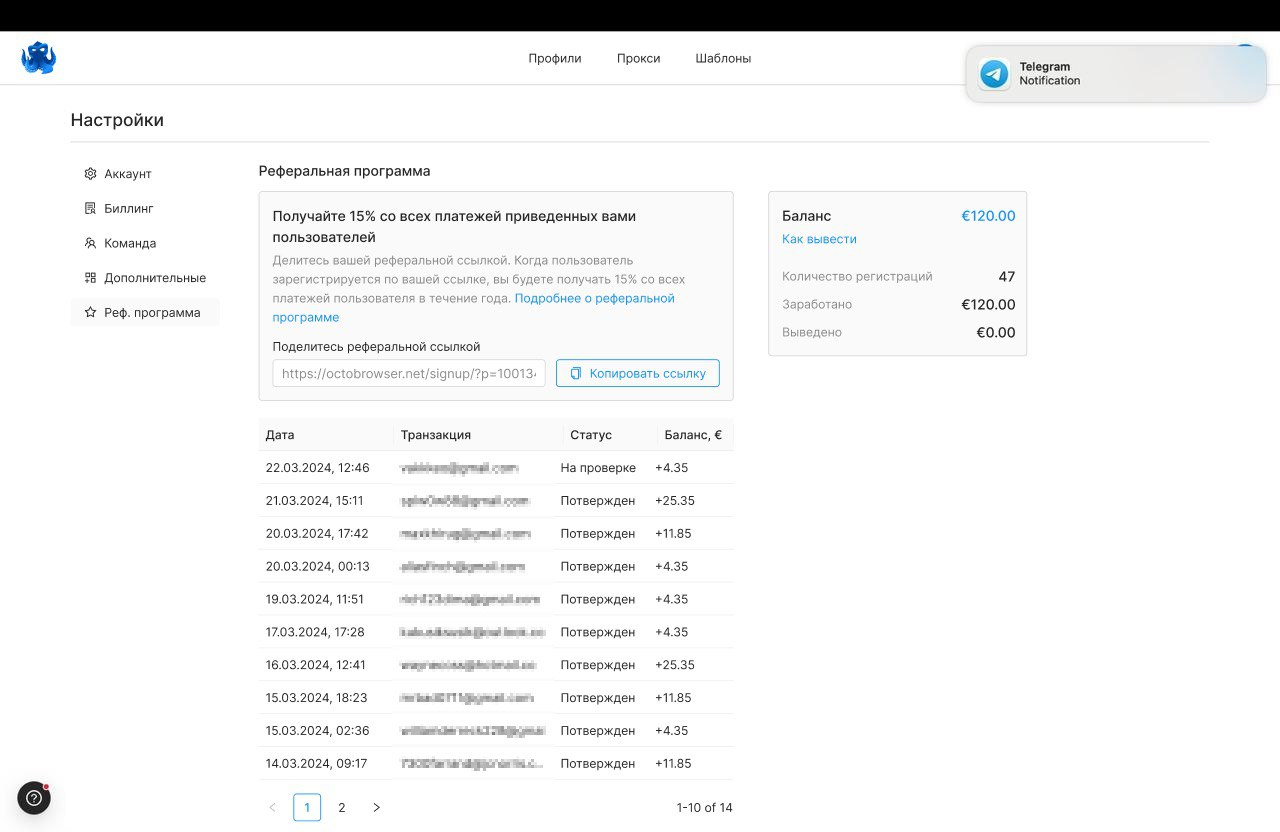Screen dimensions: 1280x832
Task: Go to next page arrow
Action: coord(376,807)
